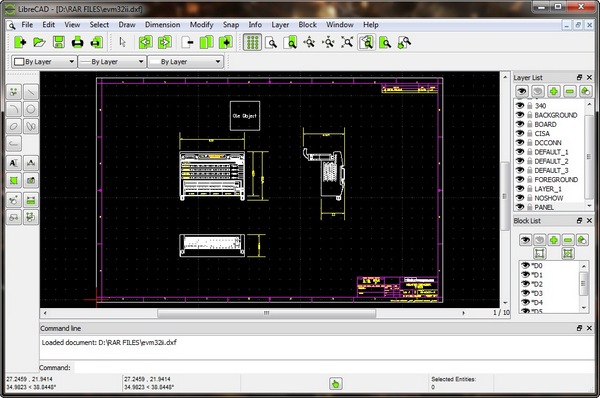Open a file with the folder icon
This screenshot has width=600, height=398.
(39, 42)
